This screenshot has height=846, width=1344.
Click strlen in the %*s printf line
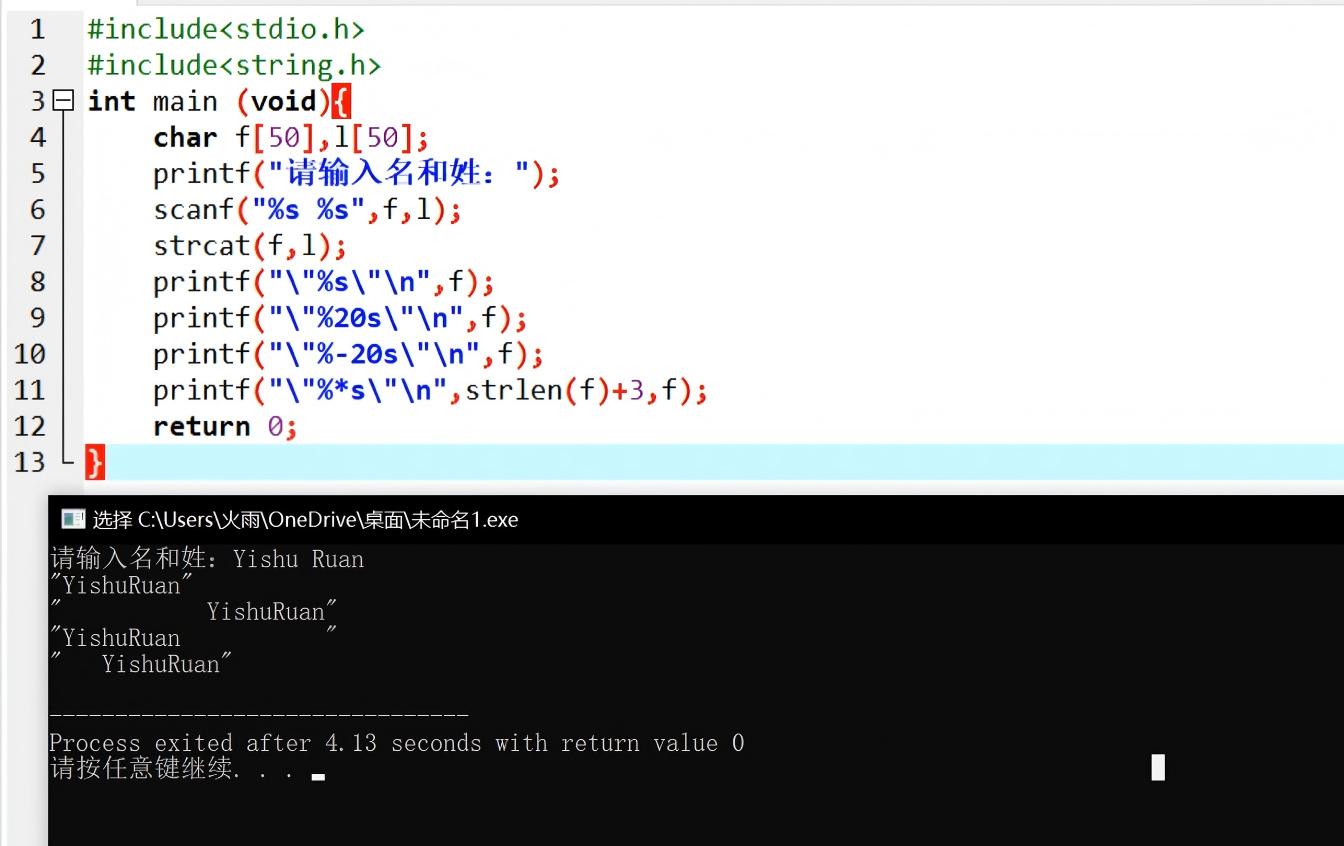514,389
